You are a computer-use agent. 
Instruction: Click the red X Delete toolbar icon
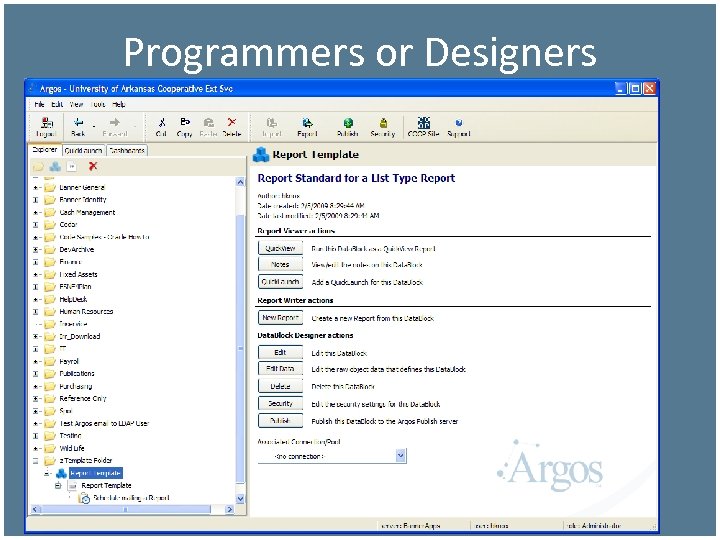[x=232, y=122]
